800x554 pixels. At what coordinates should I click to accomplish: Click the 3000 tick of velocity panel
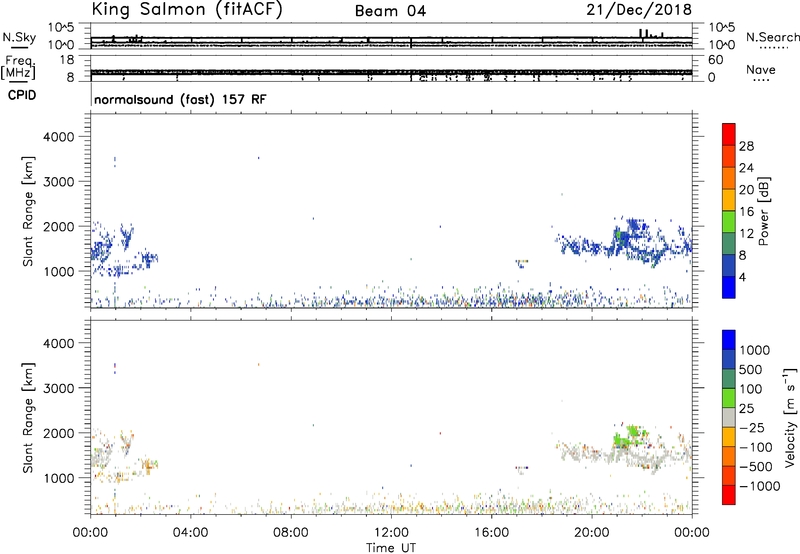59,388
